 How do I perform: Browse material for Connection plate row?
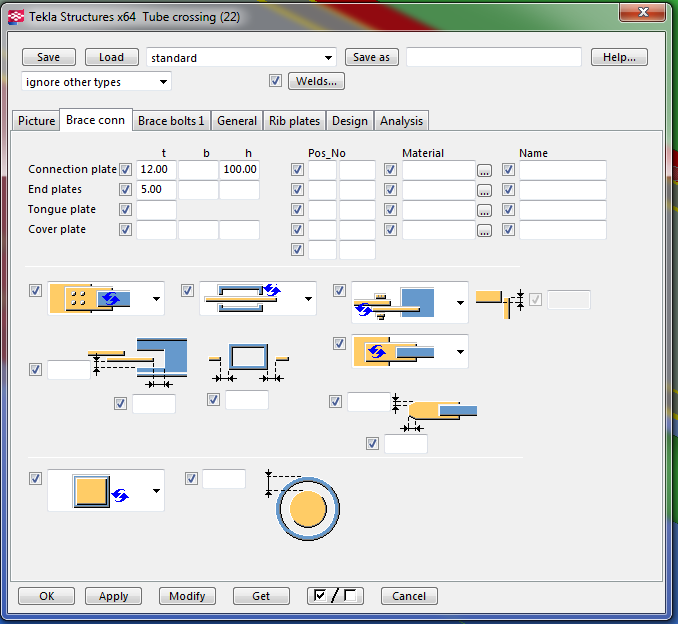pyautogui.click(x=484, y=170)
